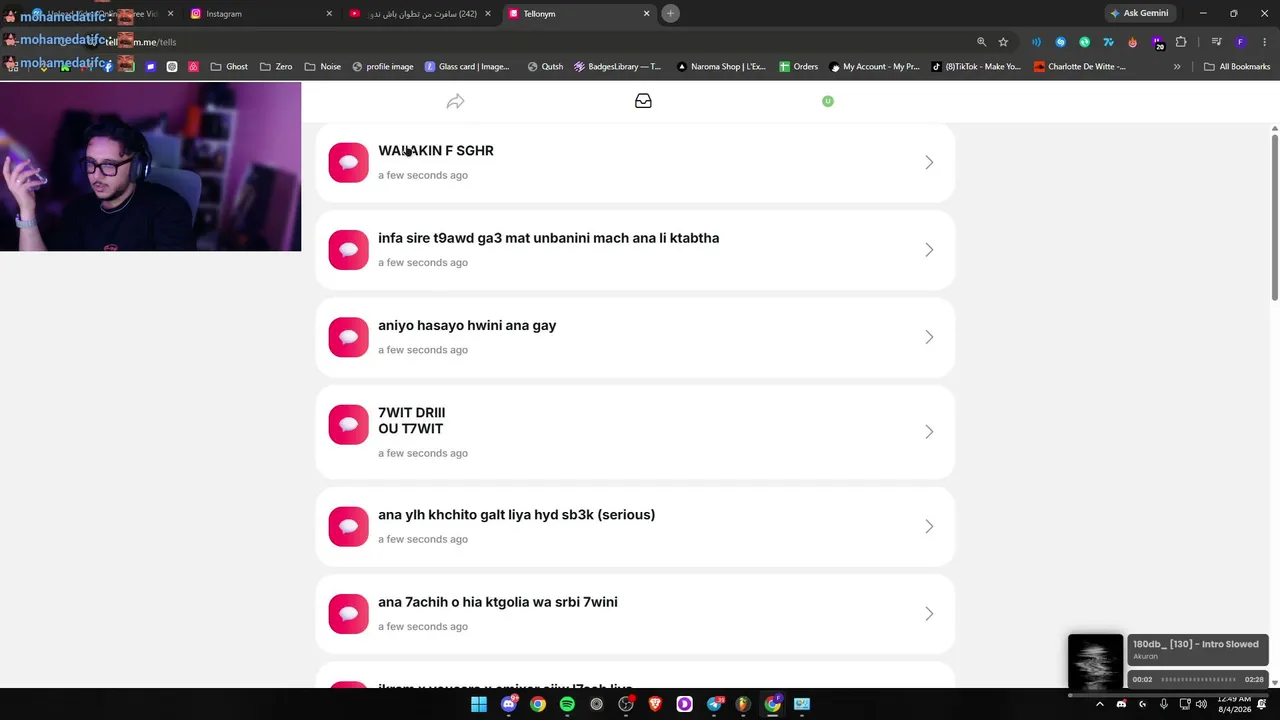Click the page vertical scrollbar thumb
This screenshot has height=720, width=1280.
[x=1275, y=215]
